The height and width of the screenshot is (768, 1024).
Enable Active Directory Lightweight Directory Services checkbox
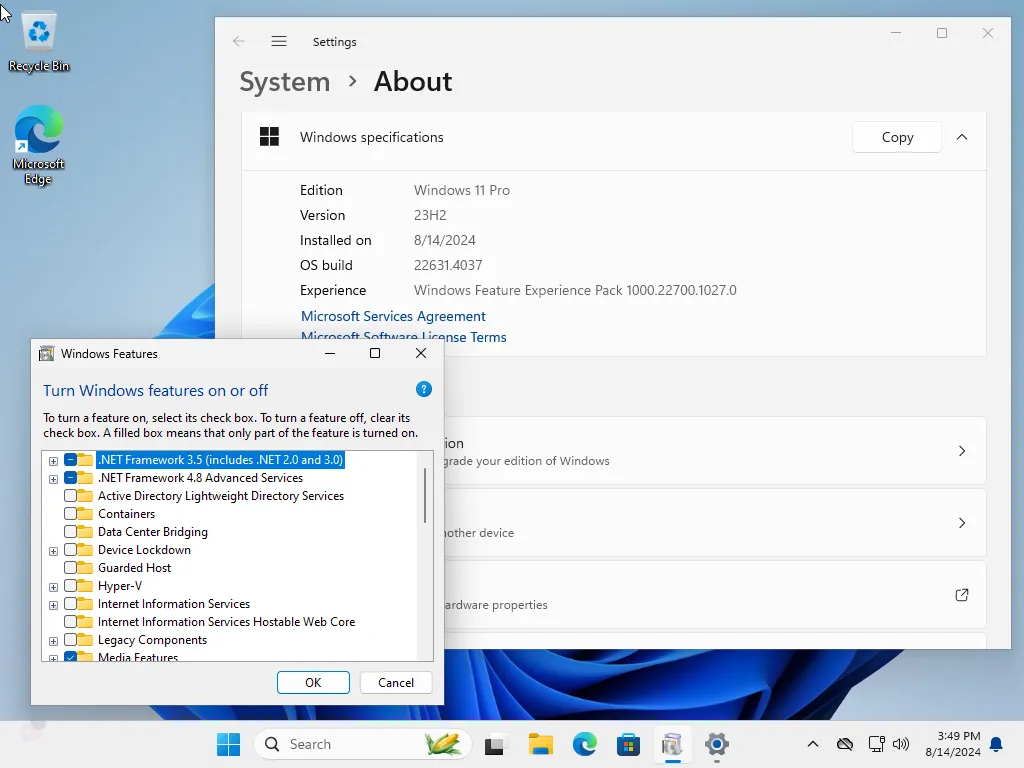71,496
